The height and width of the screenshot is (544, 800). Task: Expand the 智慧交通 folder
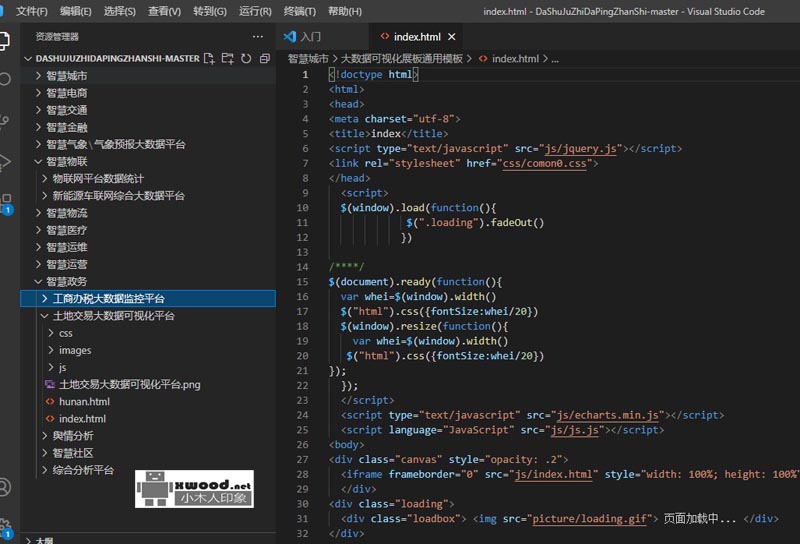point(148,110)
